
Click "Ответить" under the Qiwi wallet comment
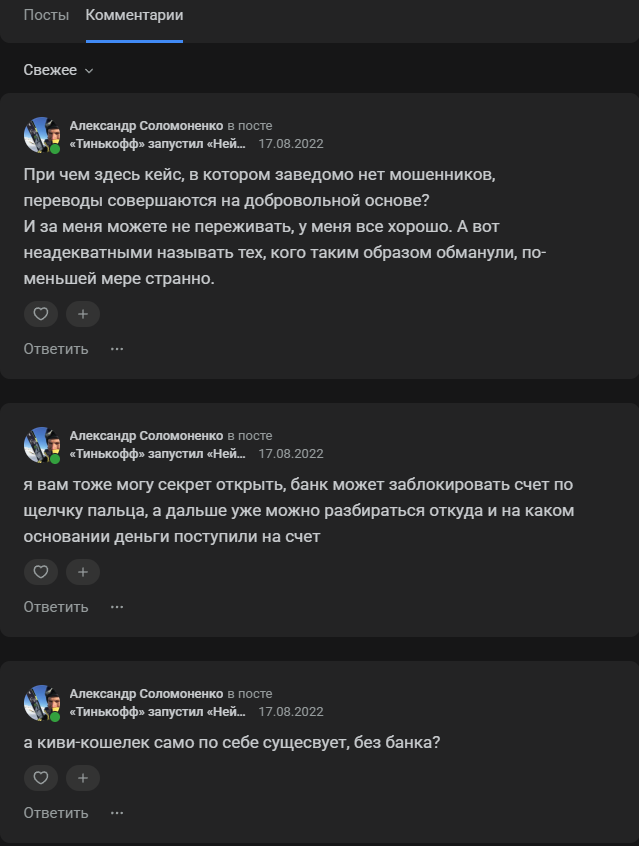(56, 813)
